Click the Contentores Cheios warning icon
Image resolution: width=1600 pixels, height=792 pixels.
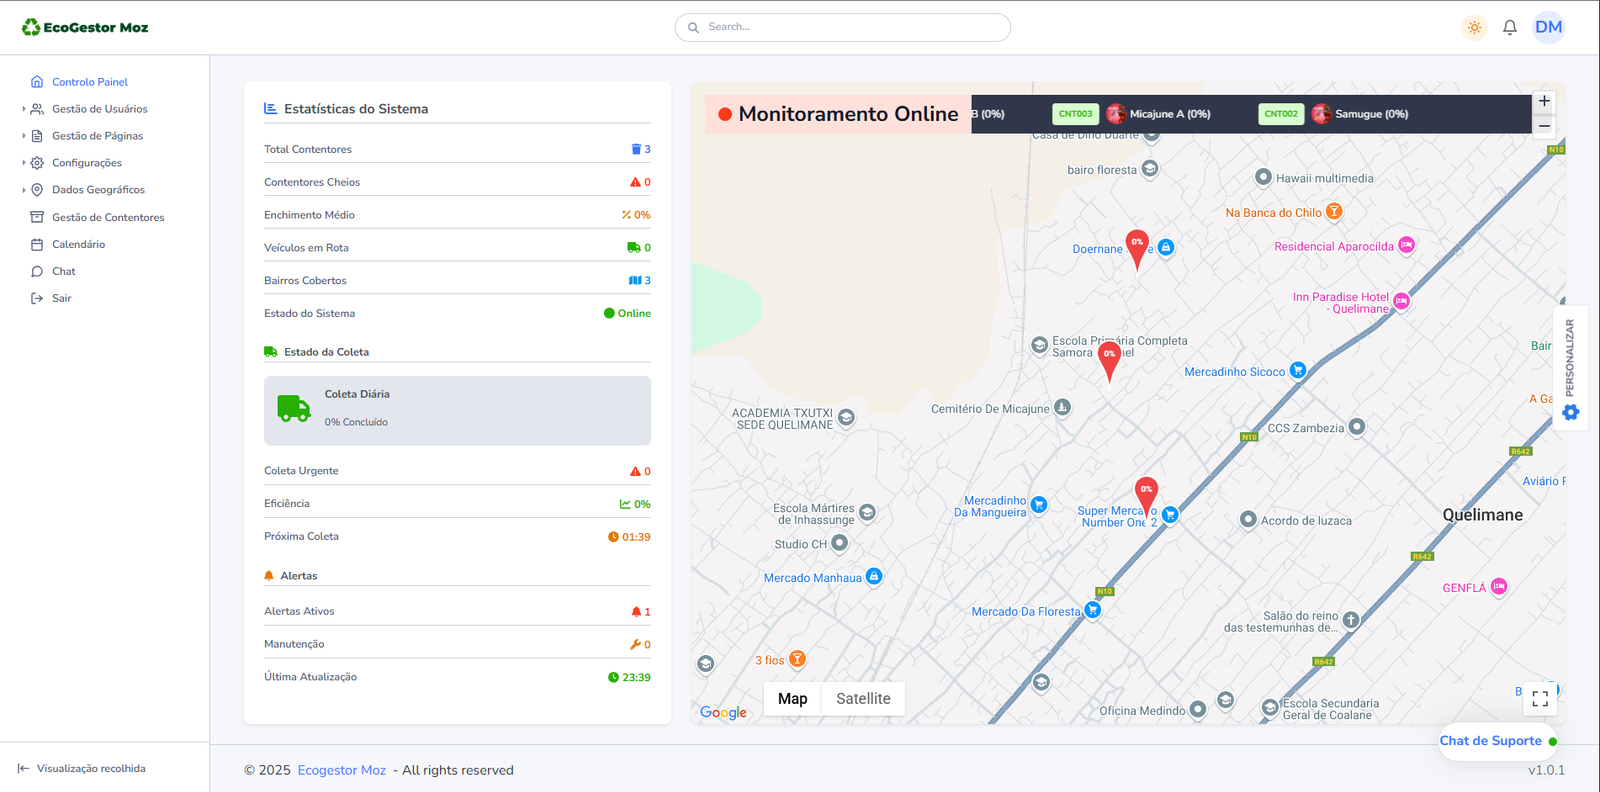point(635,182)
